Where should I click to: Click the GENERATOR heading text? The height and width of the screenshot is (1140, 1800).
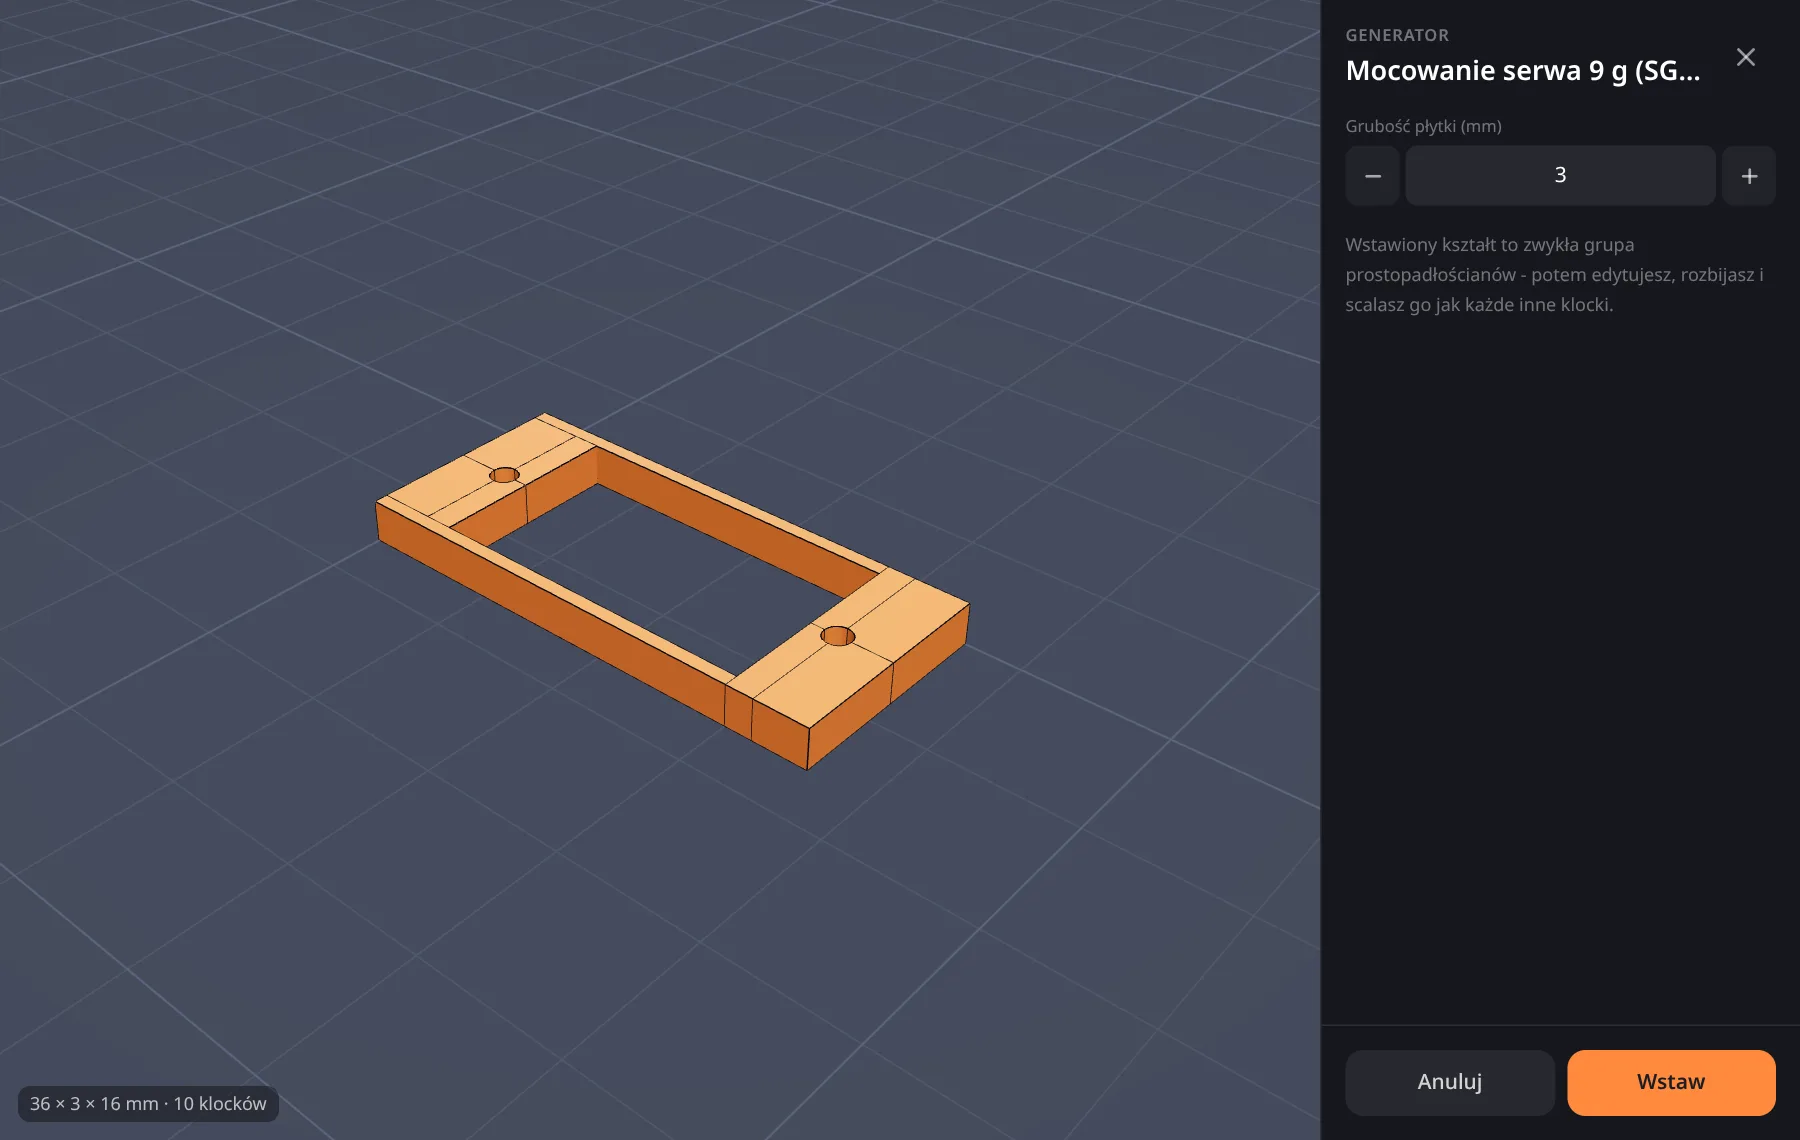tap(1397, 35)
